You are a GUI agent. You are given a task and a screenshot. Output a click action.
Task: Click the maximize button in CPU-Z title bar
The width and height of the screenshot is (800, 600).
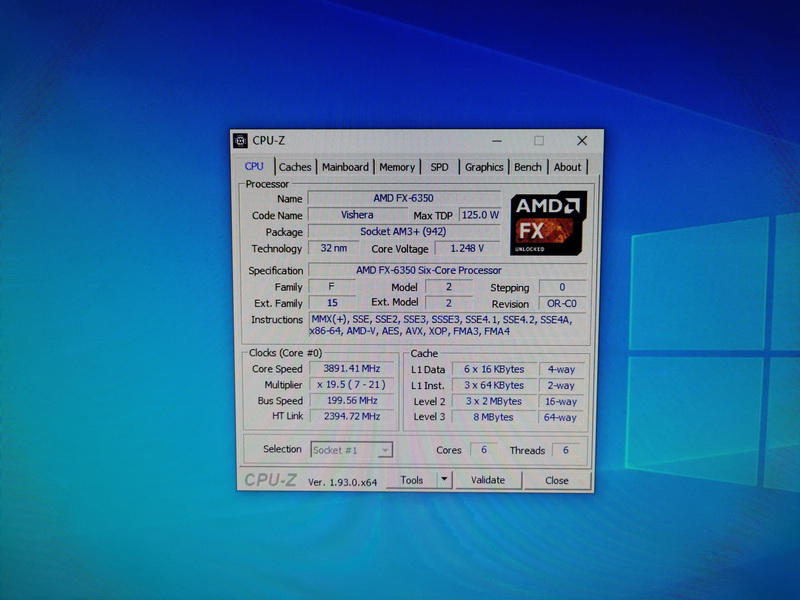point(539,141)
